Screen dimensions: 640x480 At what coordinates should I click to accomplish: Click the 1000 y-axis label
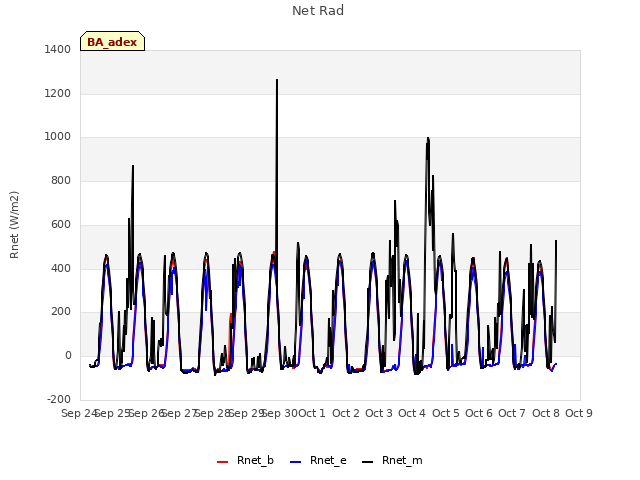point(58,137)
